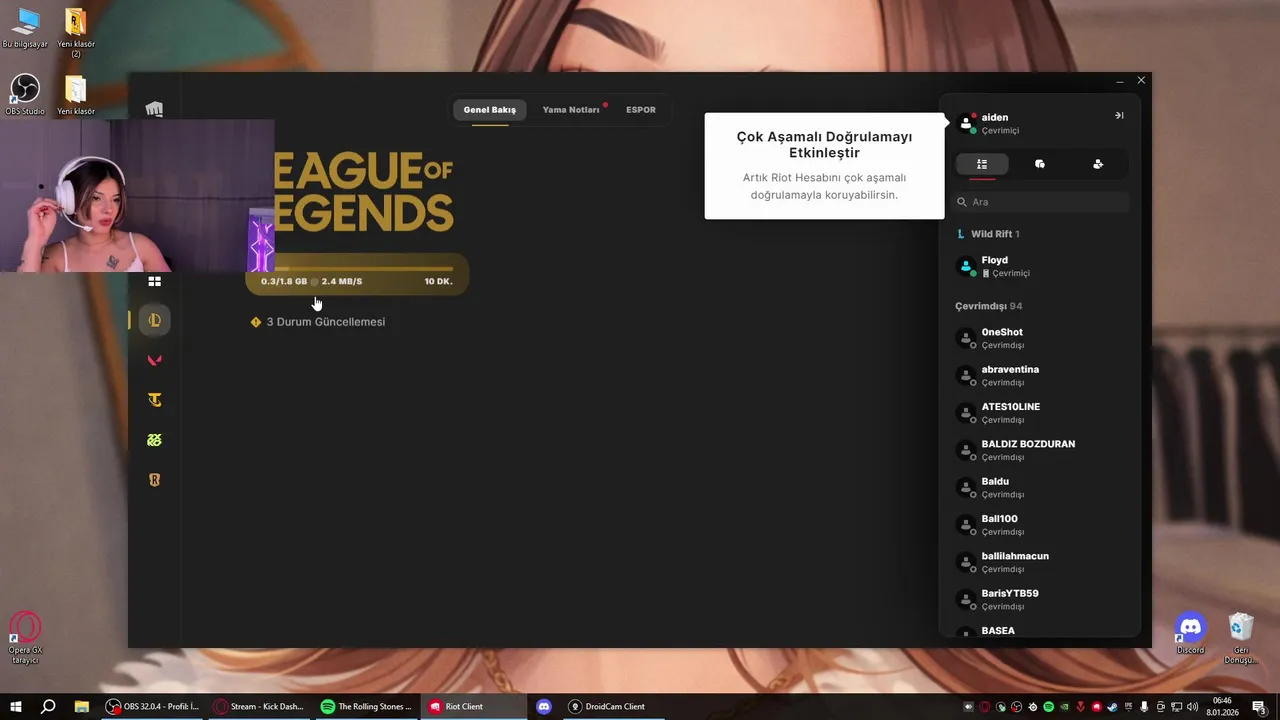
Task: Click friend abraventina in offline list
Action: 1040,375
